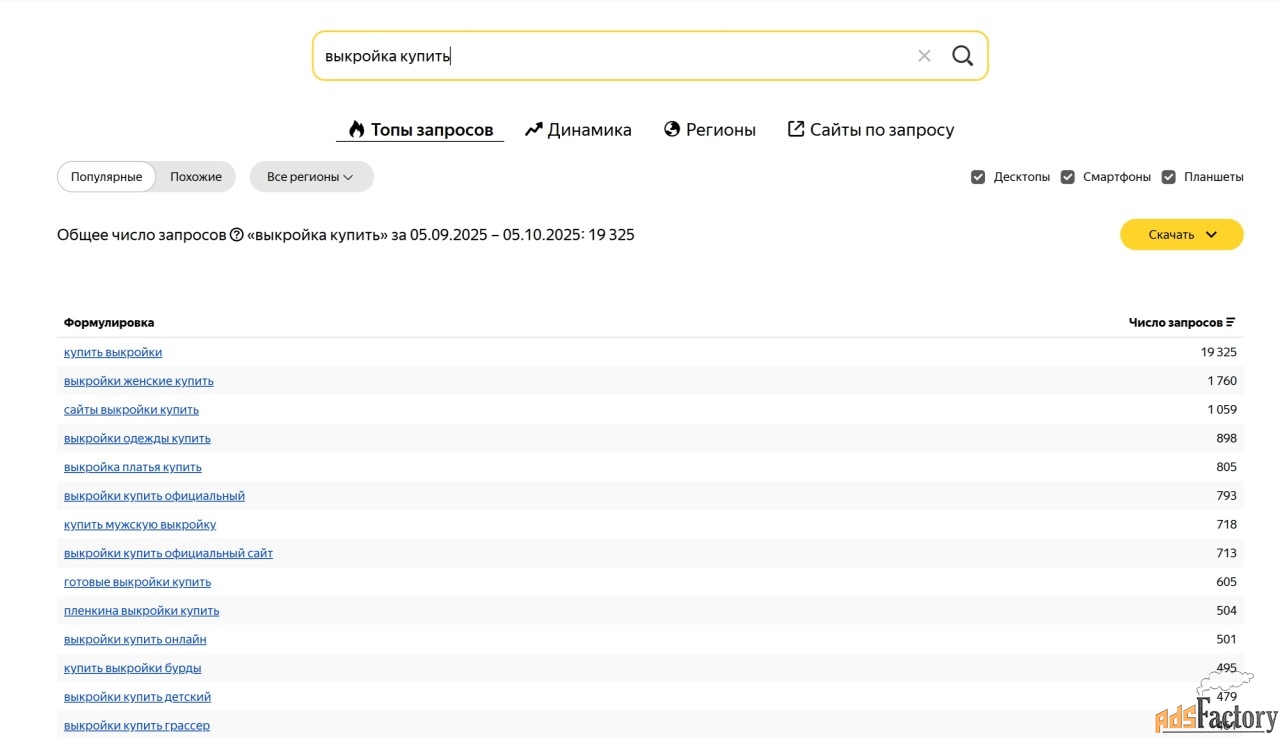Click the globe icon for Регионы

pyautogui.click(x=672, y=129)
